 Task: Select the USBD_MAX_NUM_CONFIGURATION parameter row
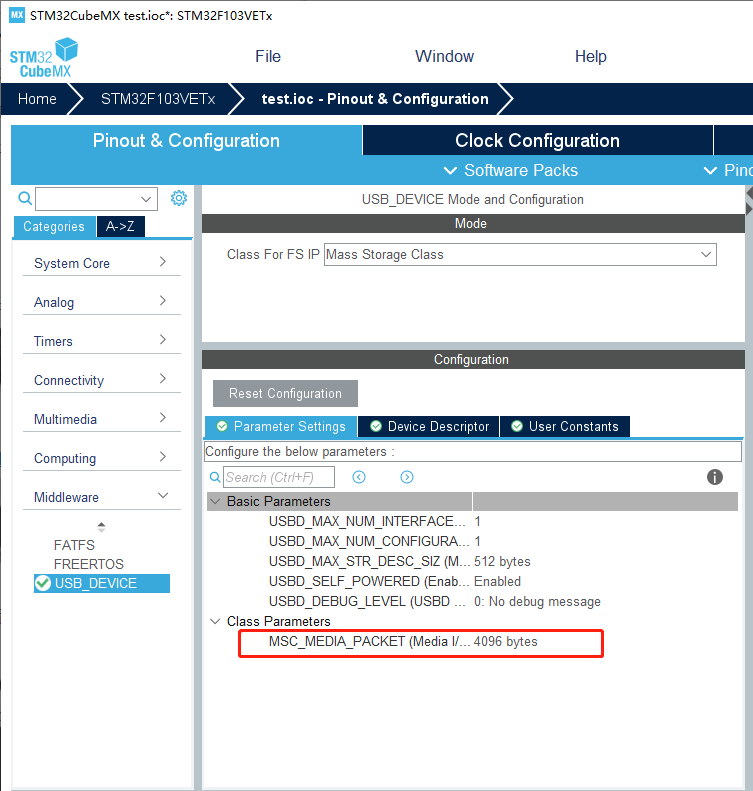click(x=473, y=541)
